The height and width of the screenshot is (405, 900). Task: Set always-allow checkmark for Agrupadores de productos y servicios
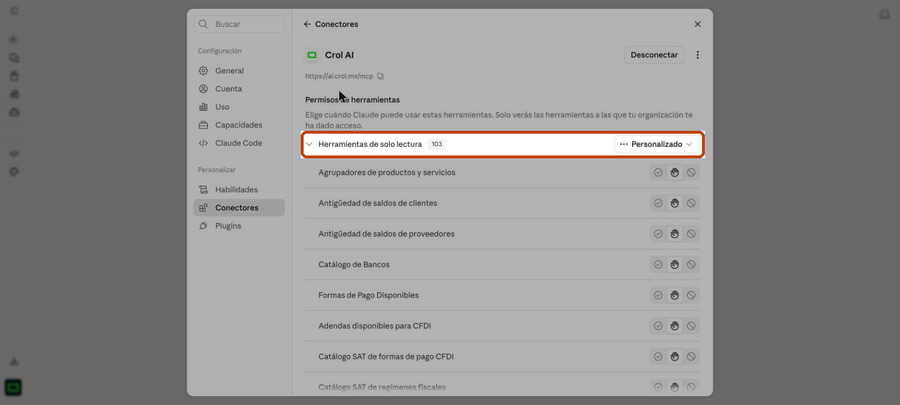pos(658,172)
